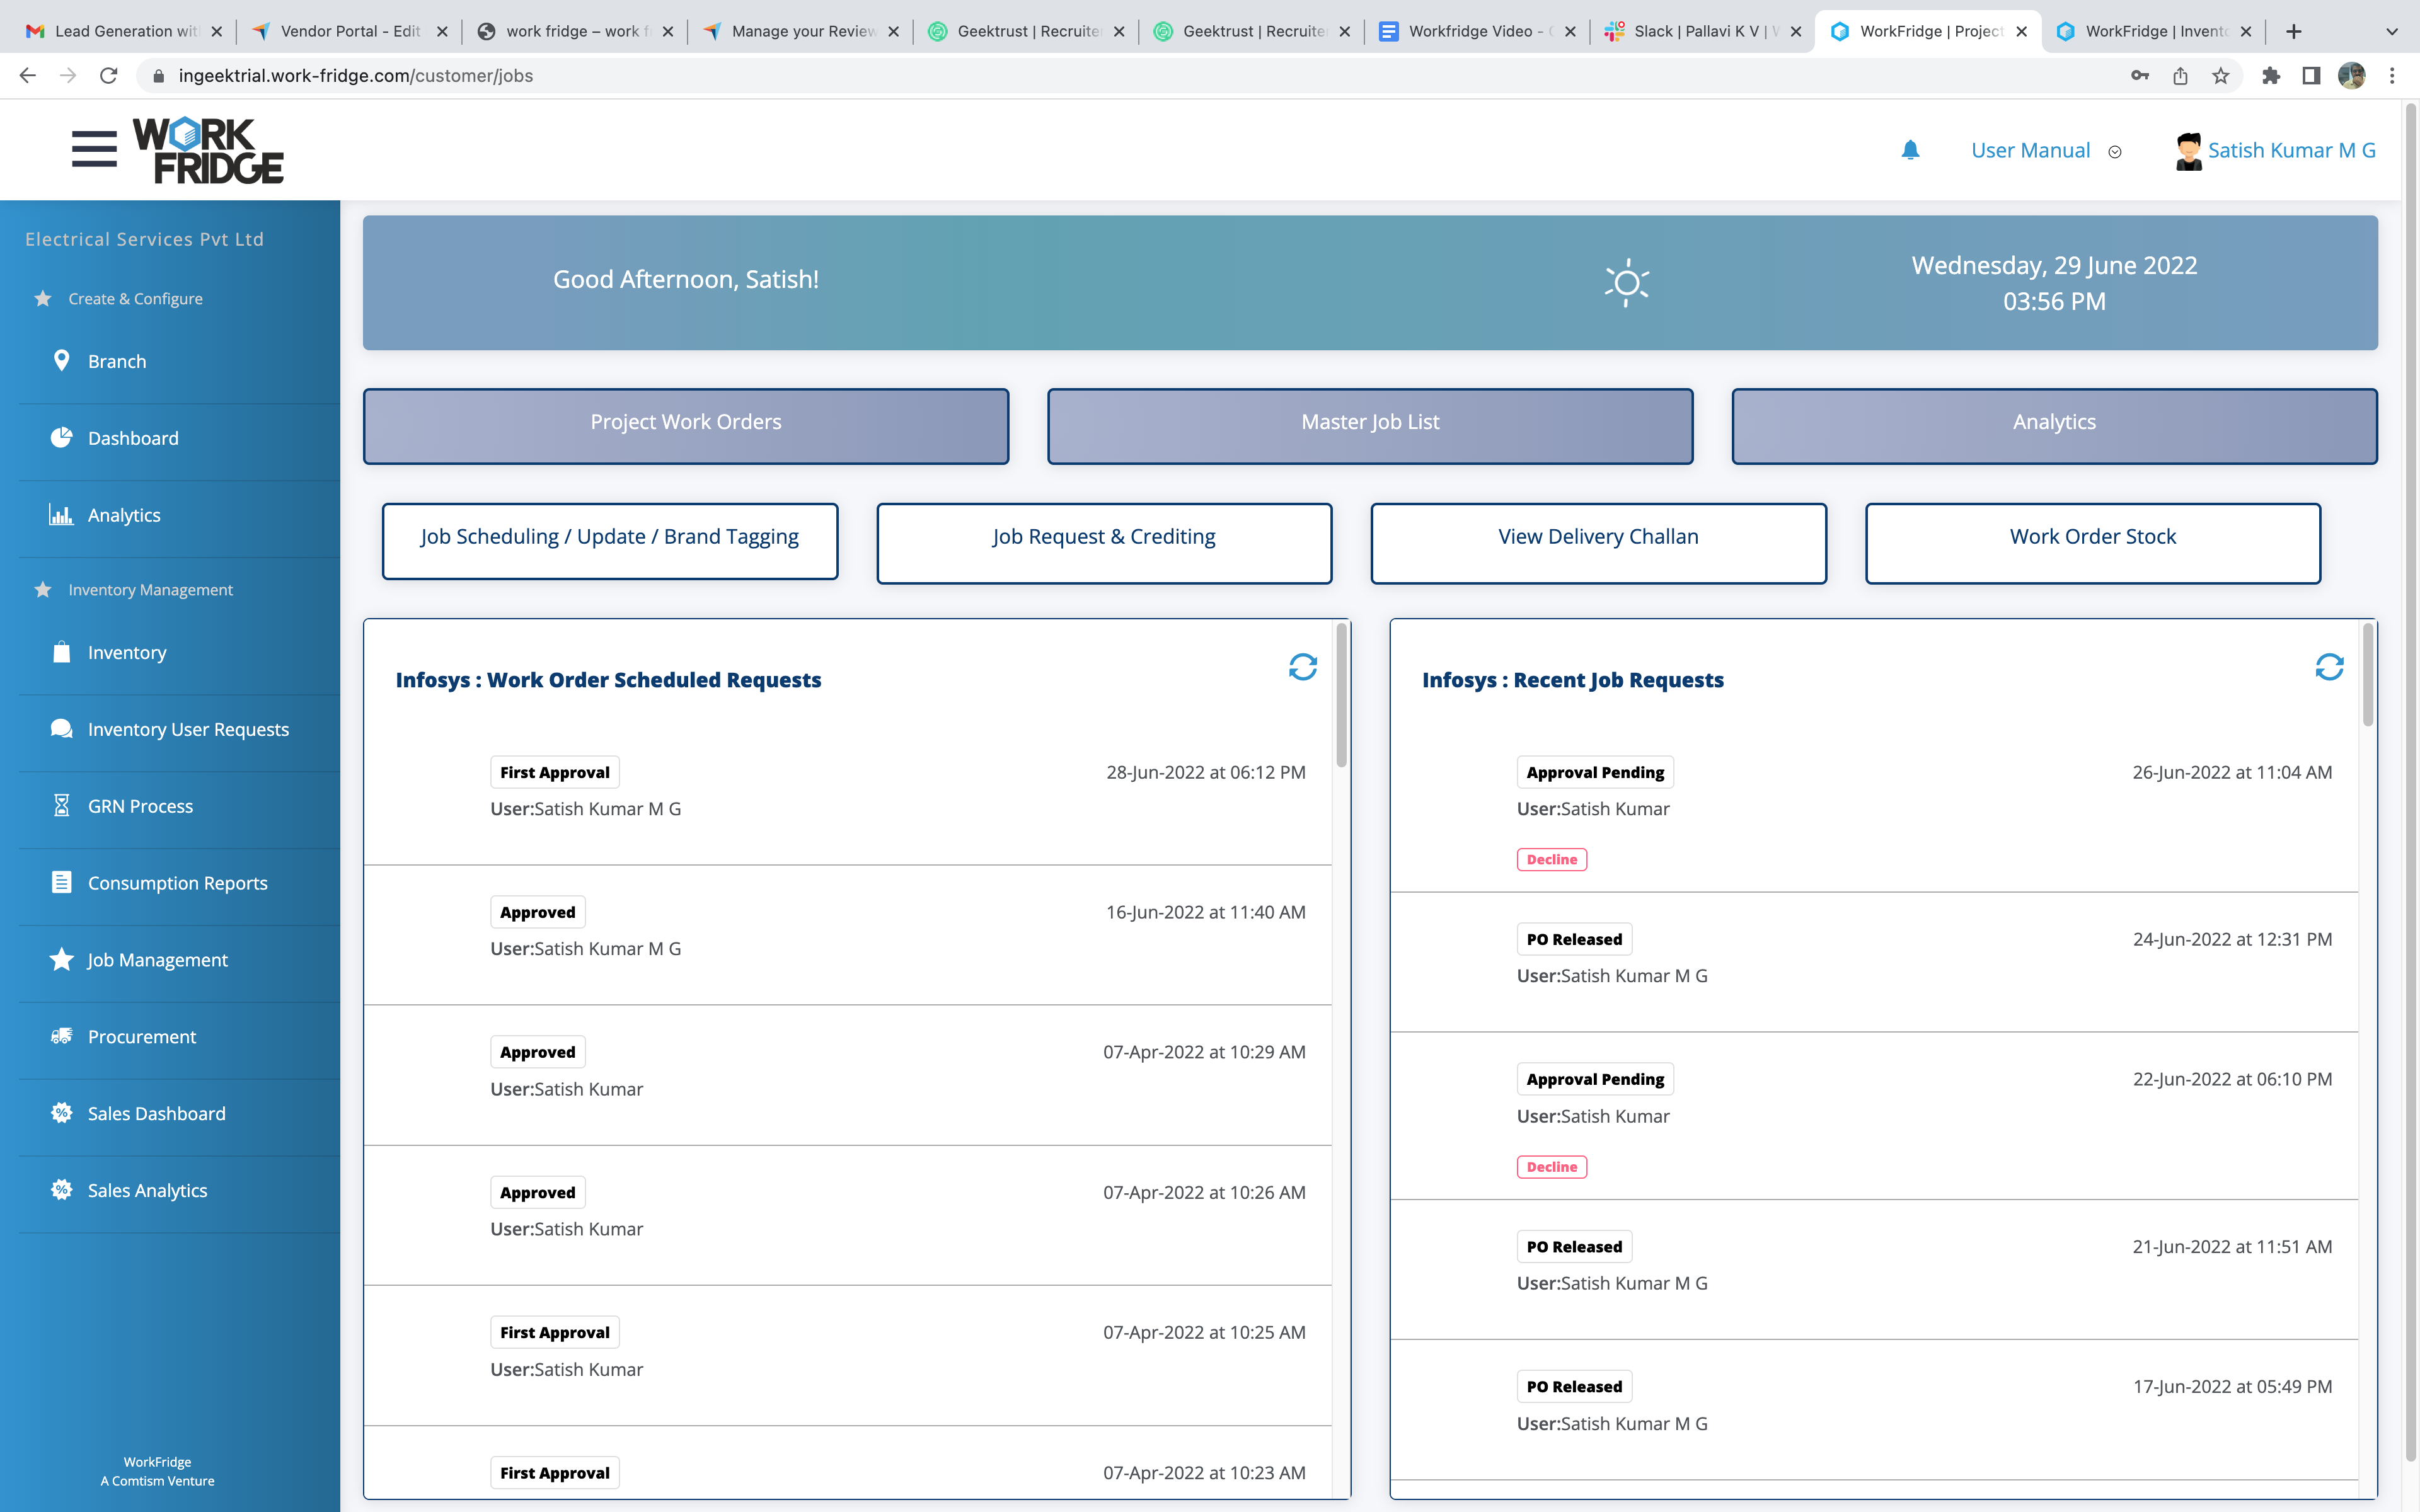Viewport: 2420px width, 1512px height.
Task: Select the Branch location icon in sidebar
Action: pos(61,360)
